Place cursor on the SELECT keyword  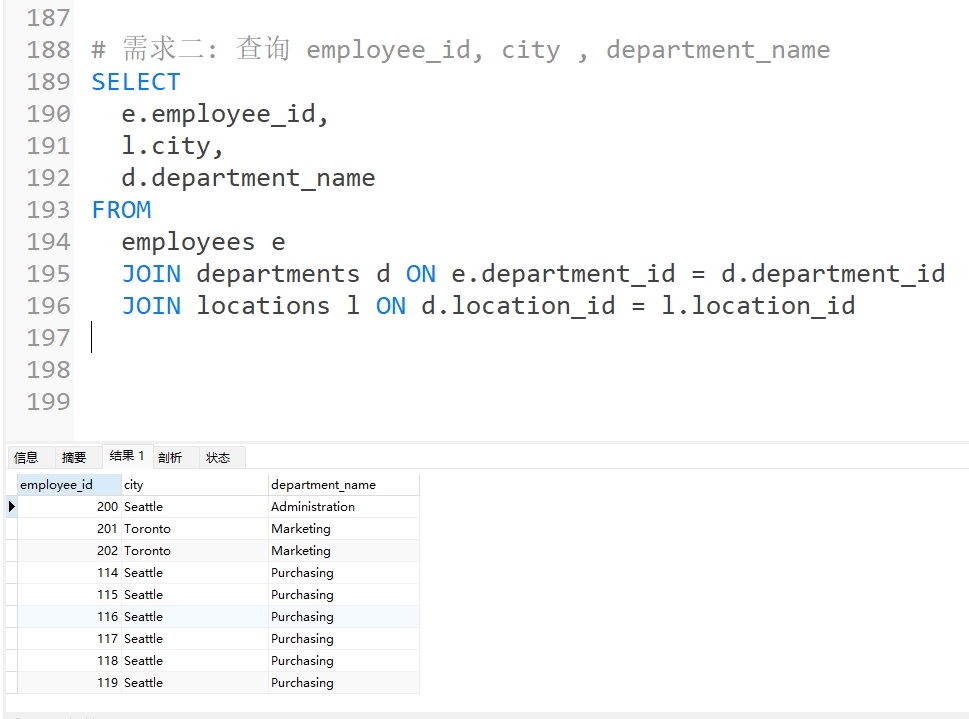[x=136, y=82]
